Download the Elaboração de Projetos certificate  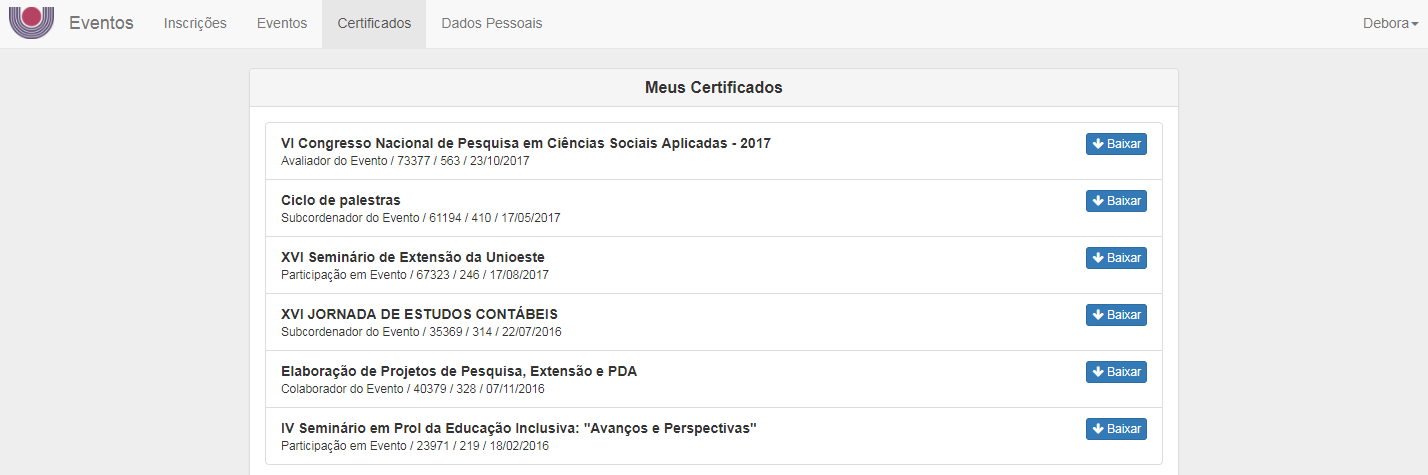pyautogui.click(x=1116, y=372)
